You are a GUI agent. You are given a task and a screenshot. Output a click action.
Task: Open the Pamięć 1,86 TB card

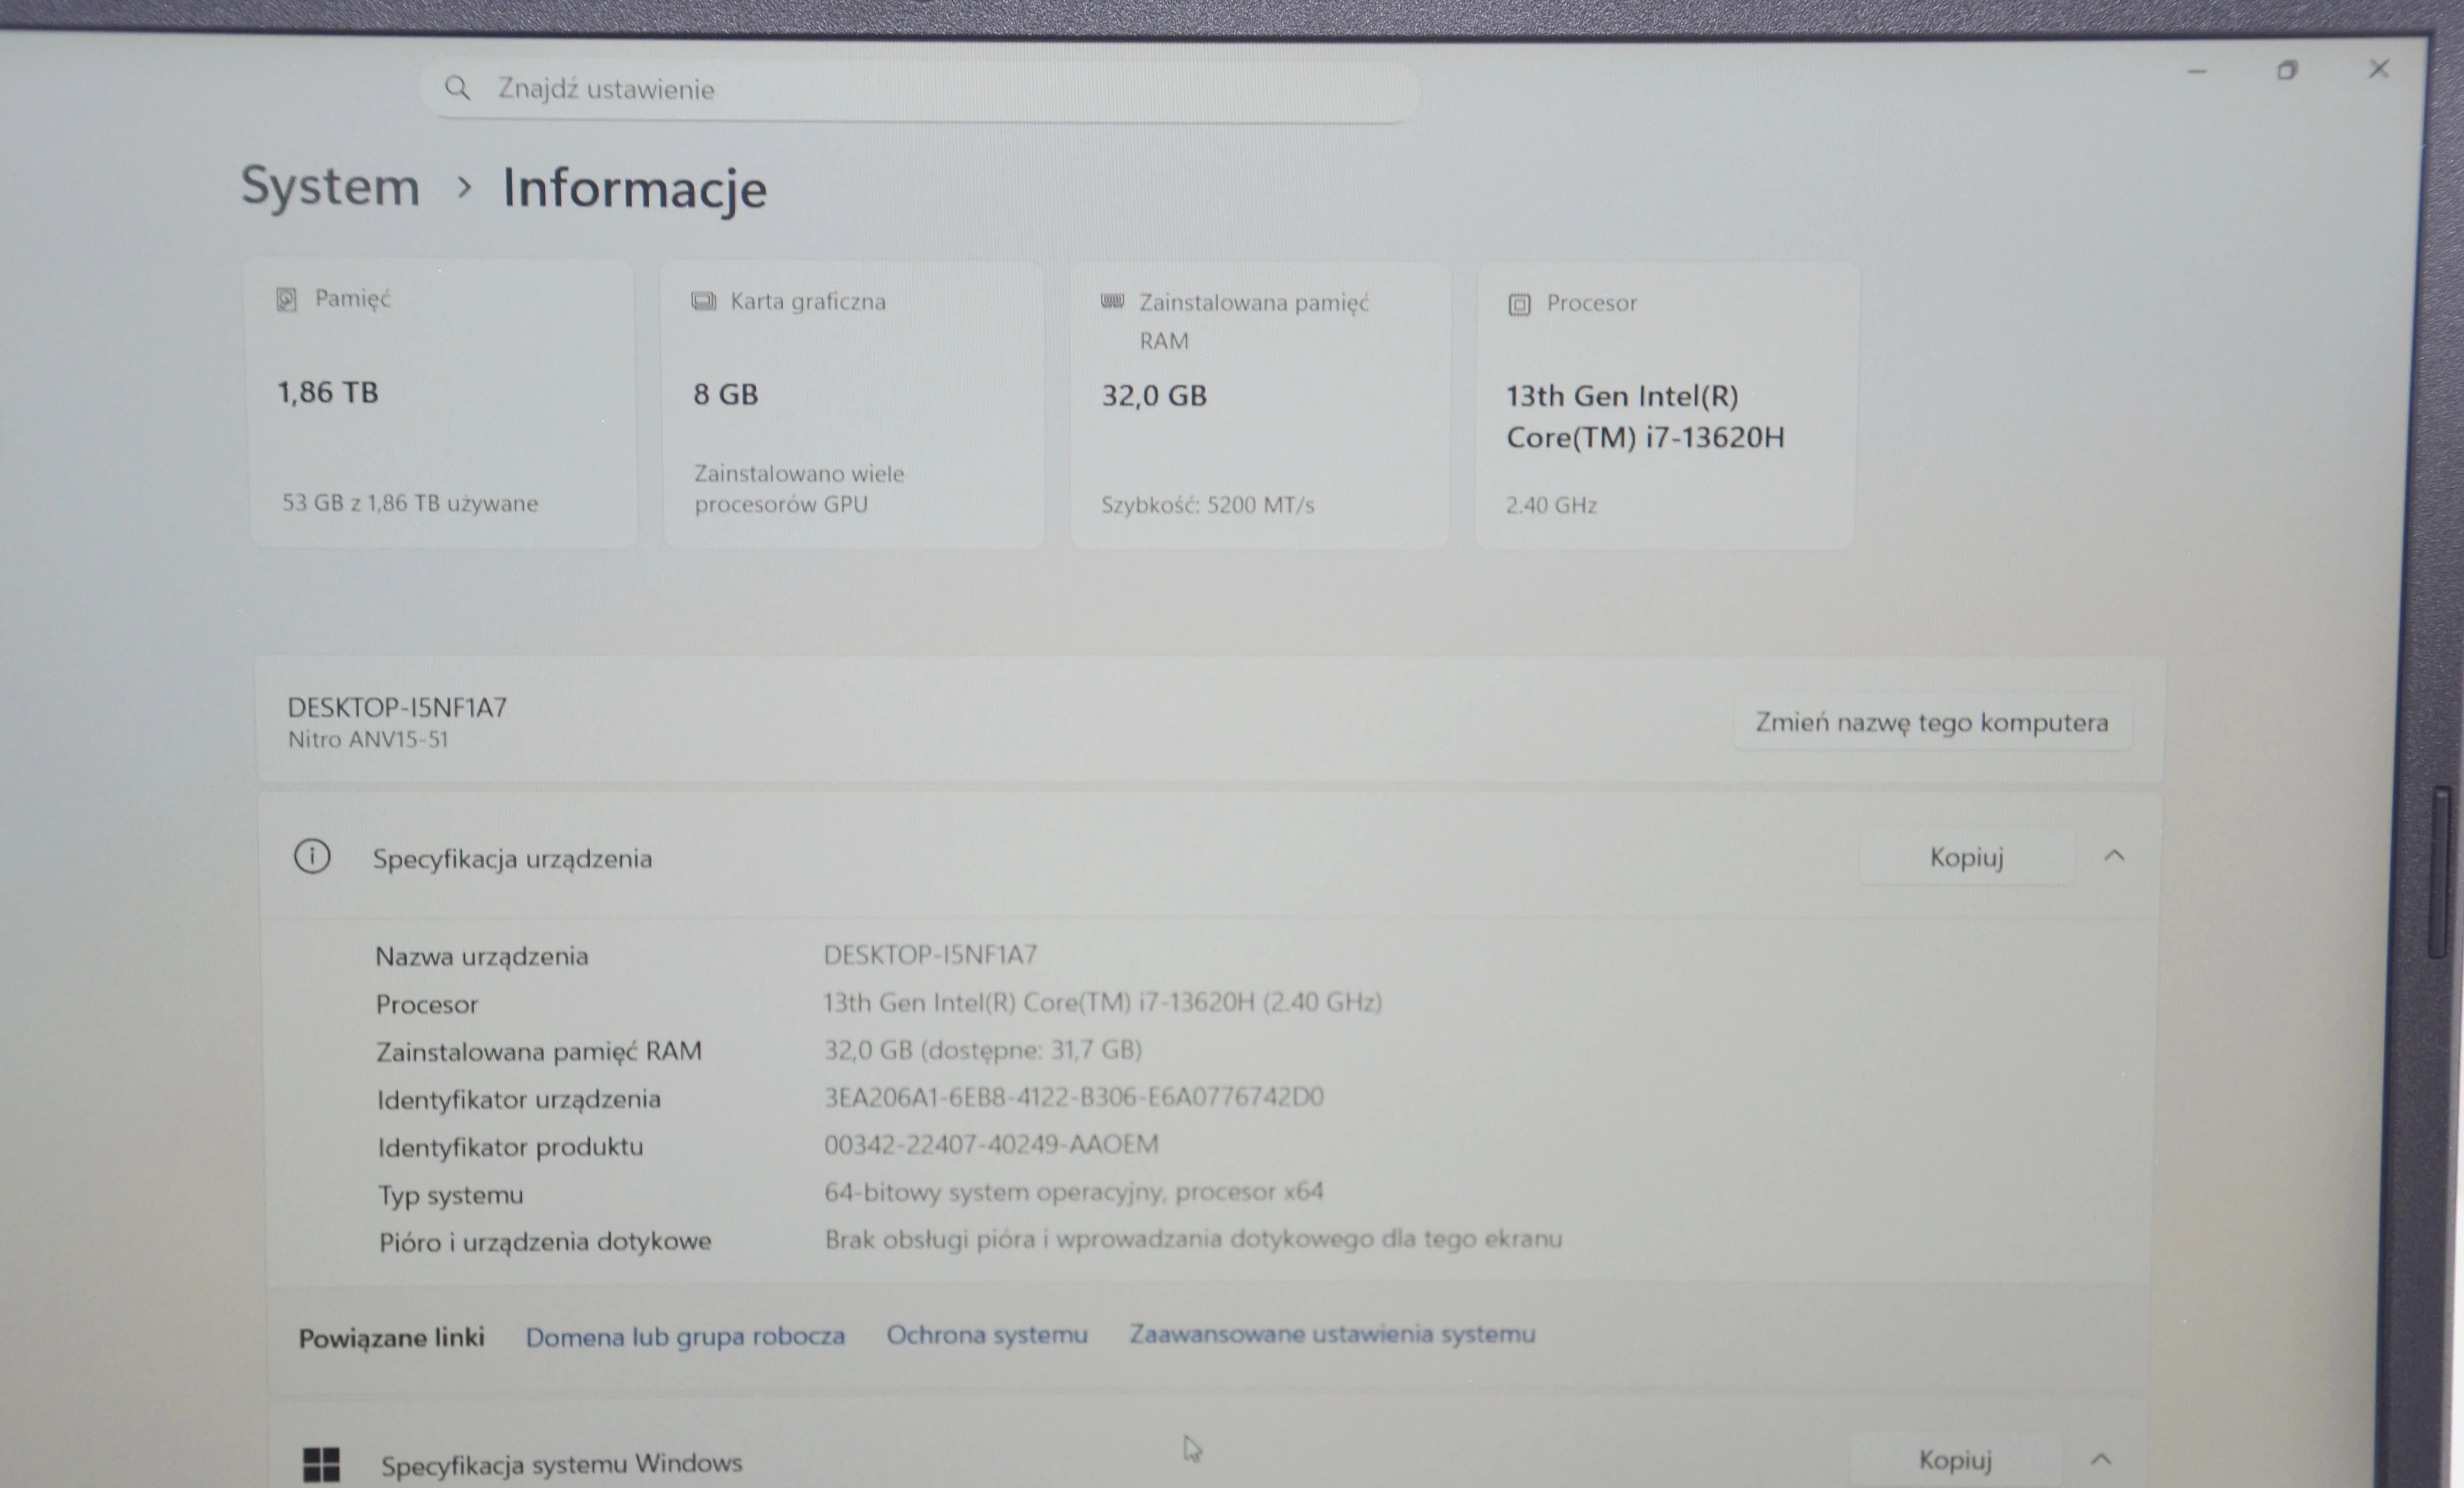442,404
